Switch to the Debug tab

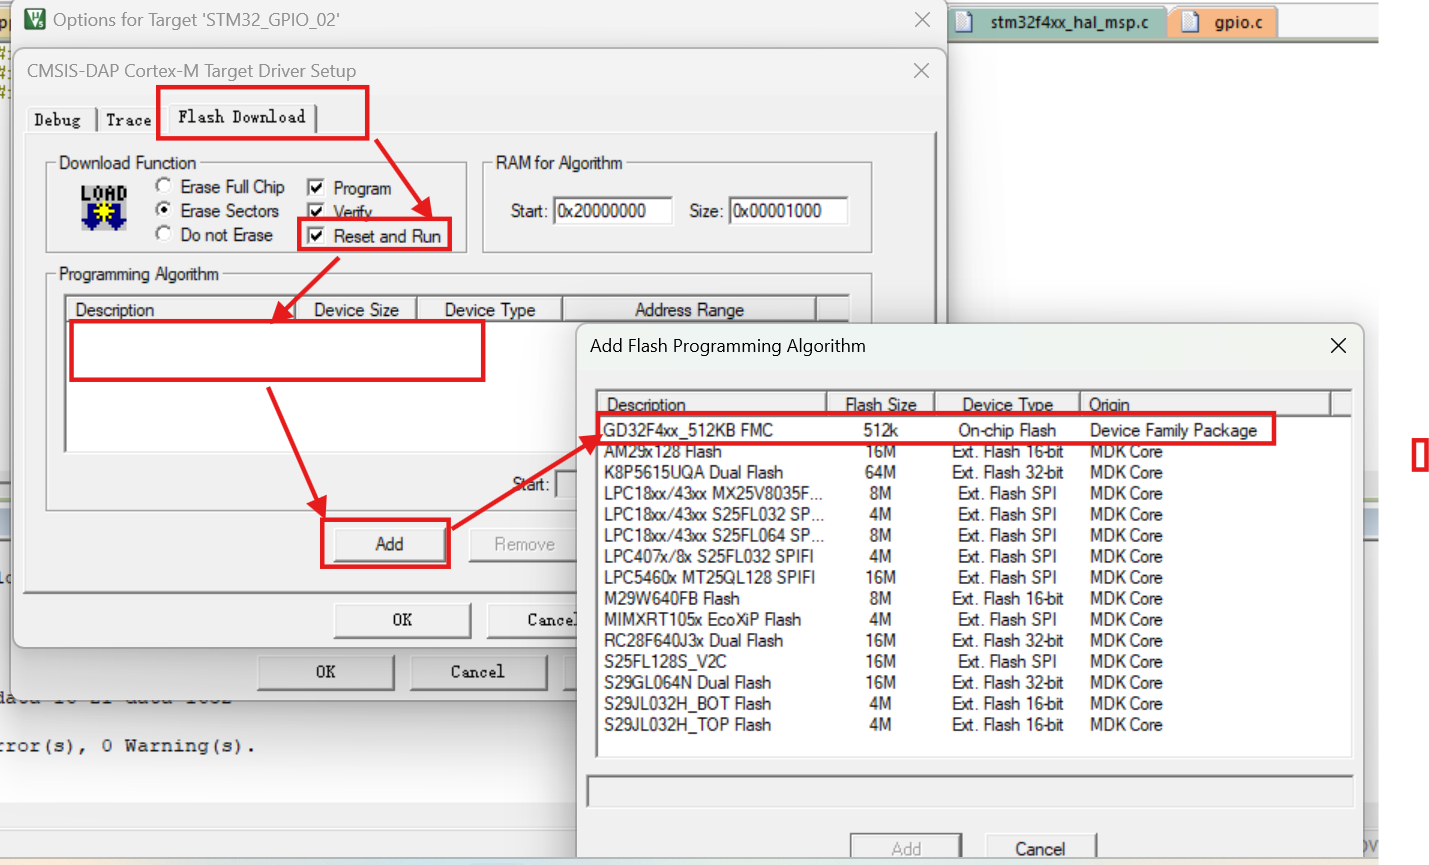pyautogui.click(x=57, y=120)
